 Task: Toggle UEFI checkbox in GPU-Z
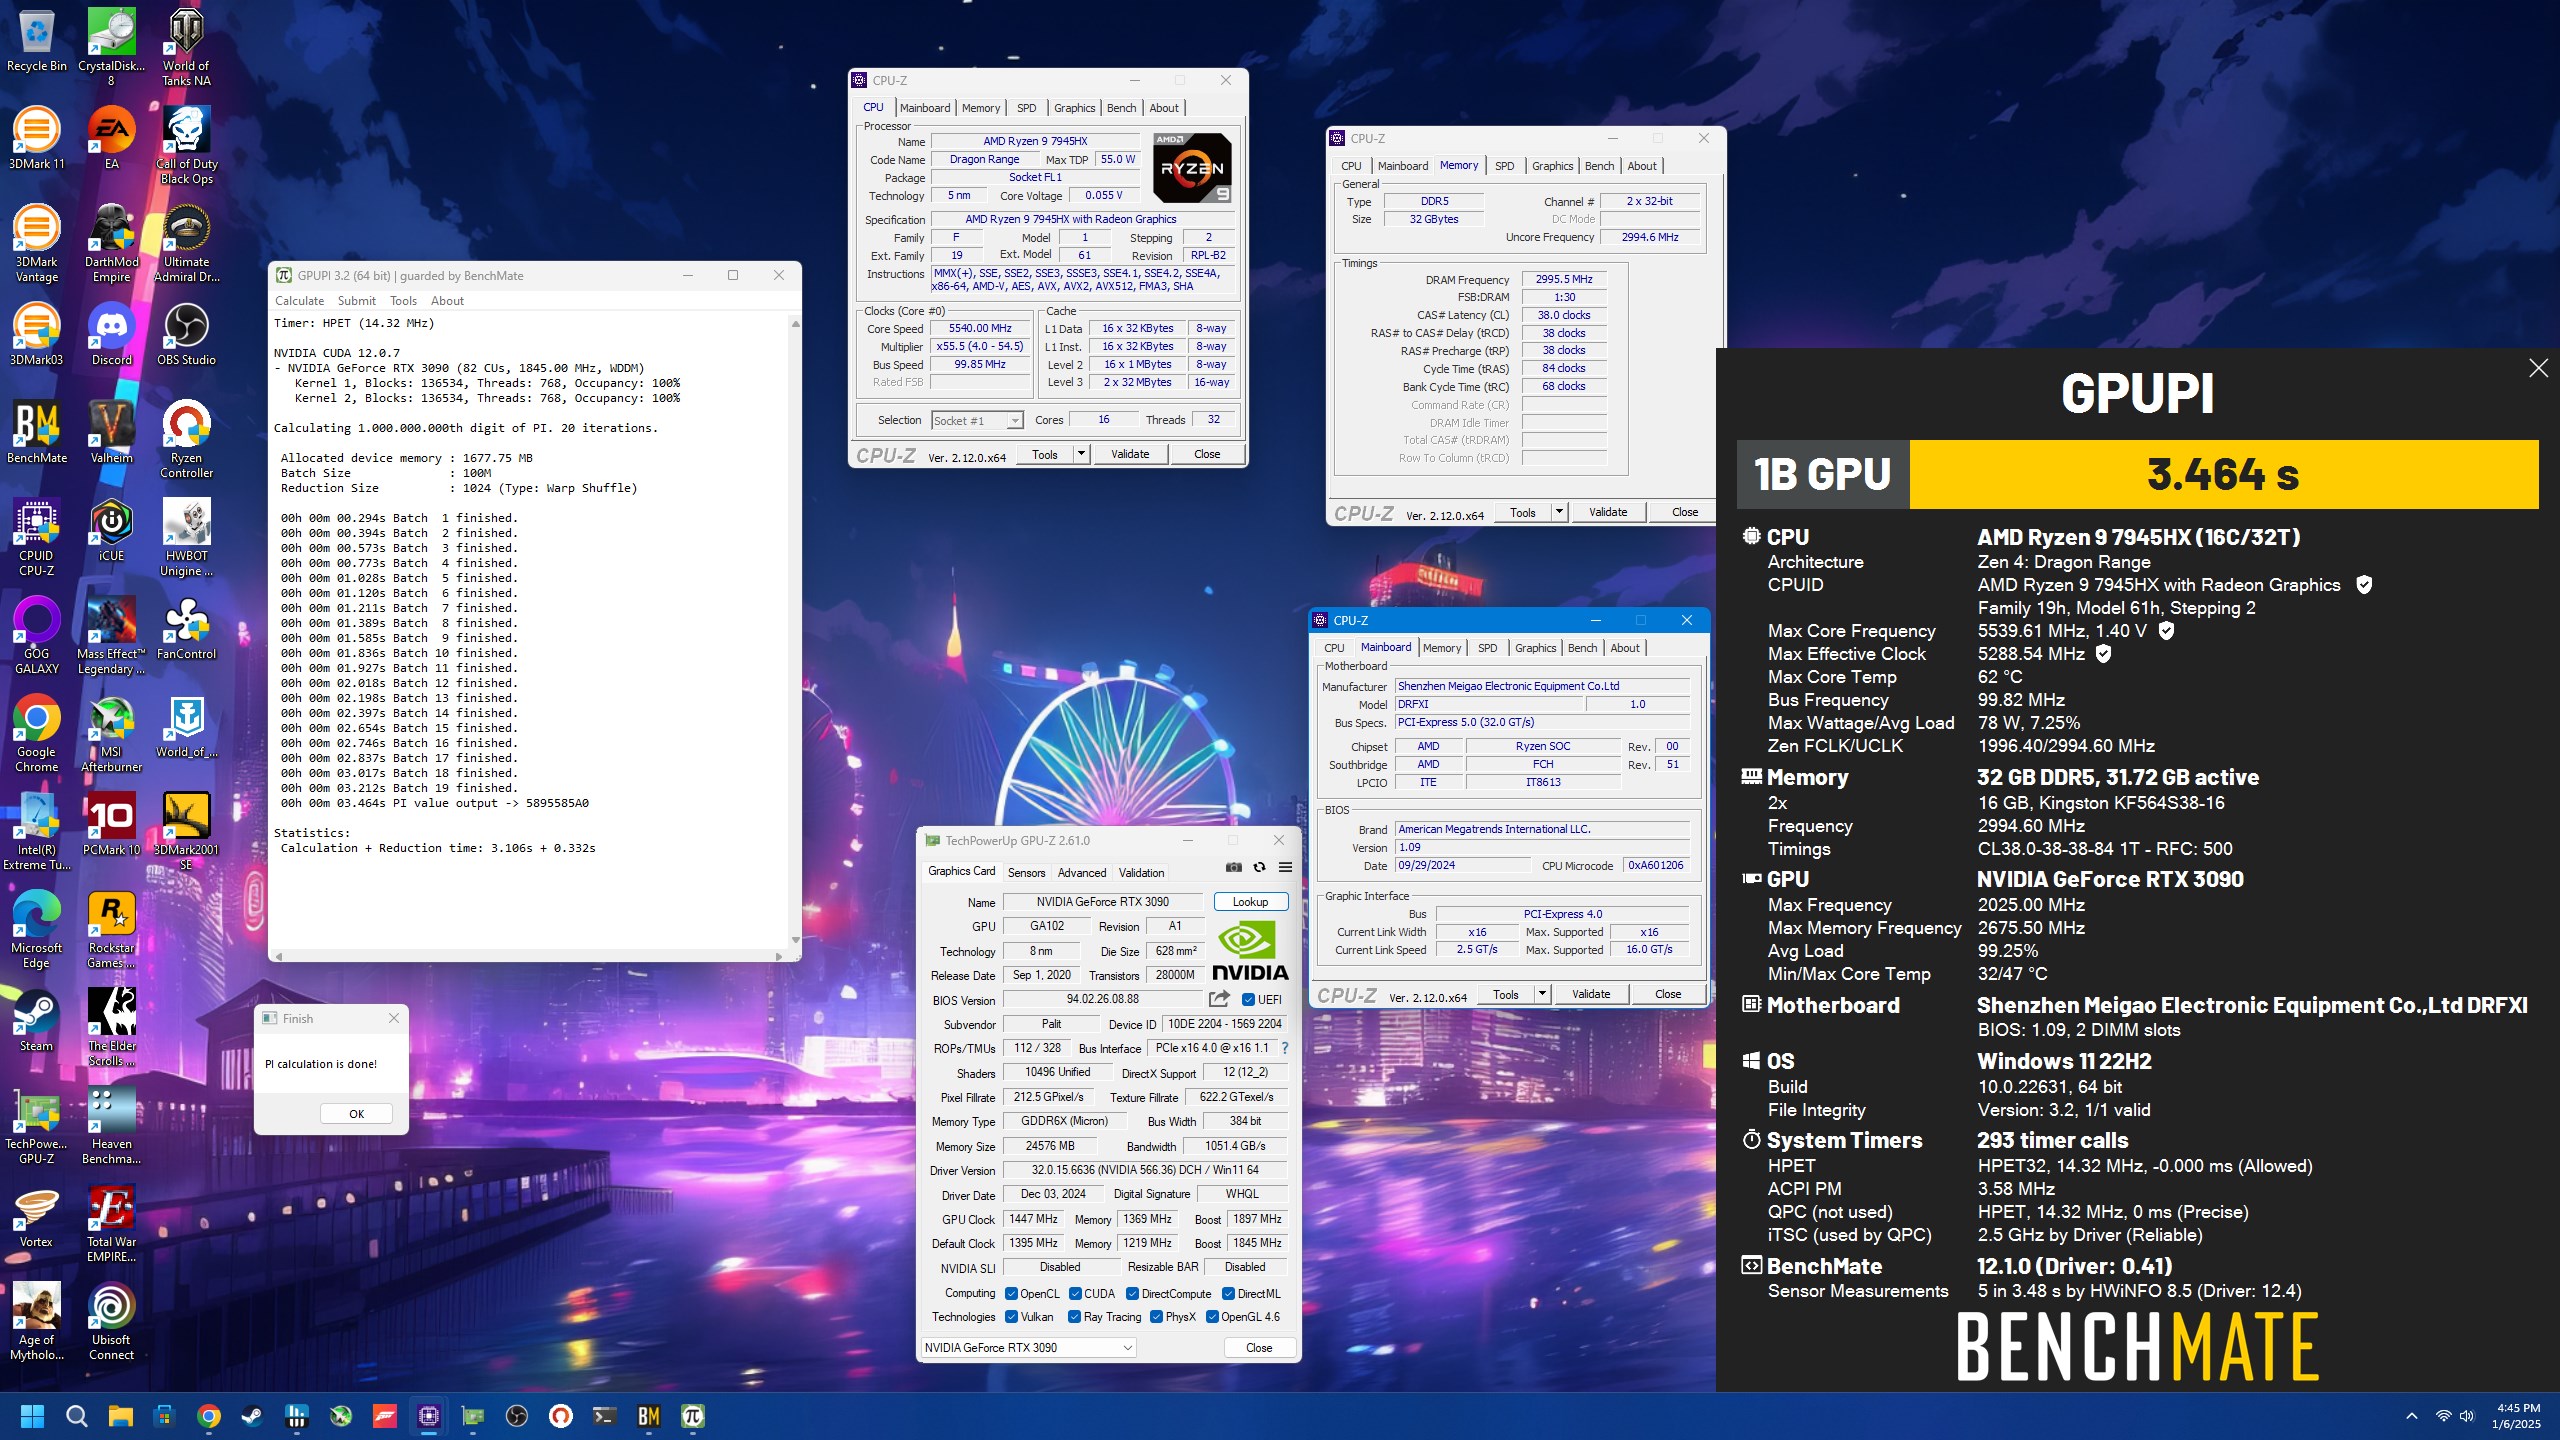tap(1248, 999)
